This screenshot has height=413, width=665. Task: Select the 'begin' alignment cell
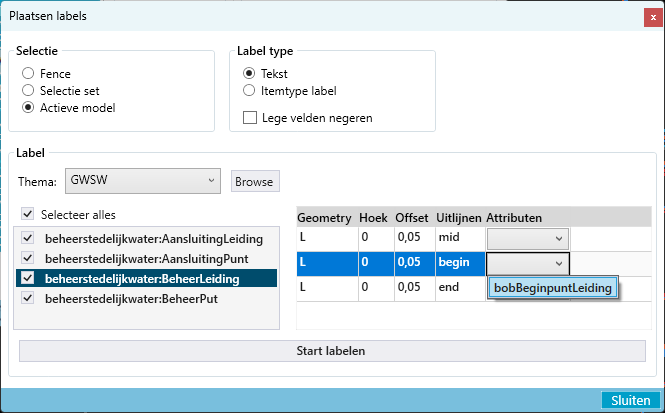point(460,264)
